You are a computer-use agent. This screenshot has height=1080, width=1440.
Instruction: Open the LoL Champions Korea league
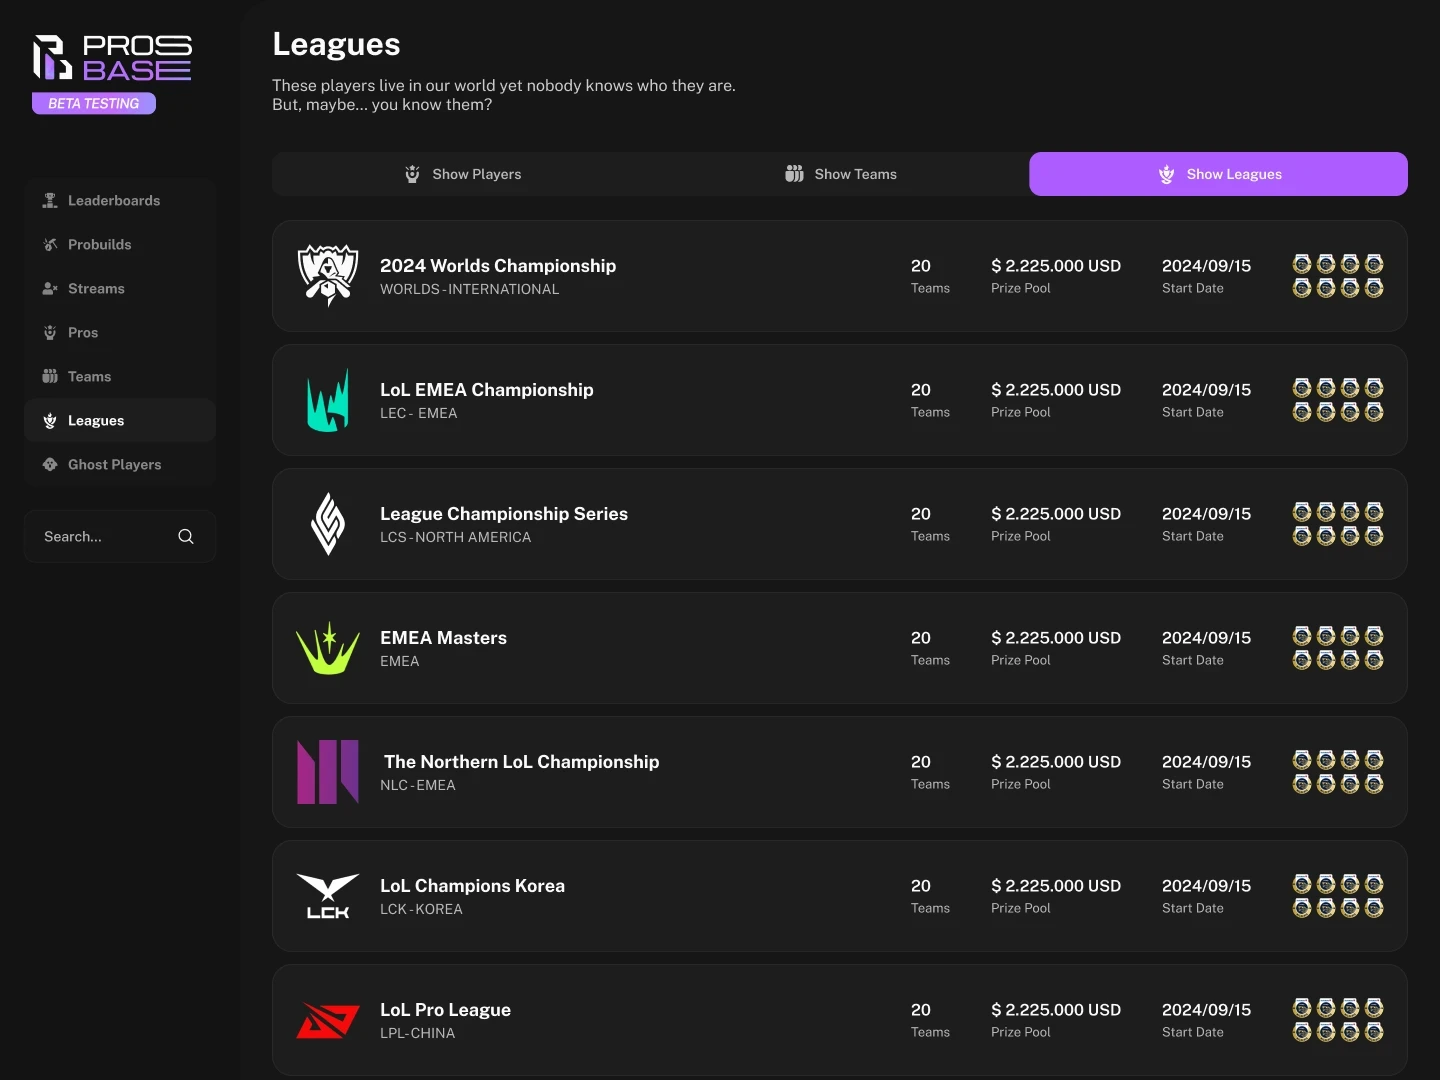(x=840, y=896)
